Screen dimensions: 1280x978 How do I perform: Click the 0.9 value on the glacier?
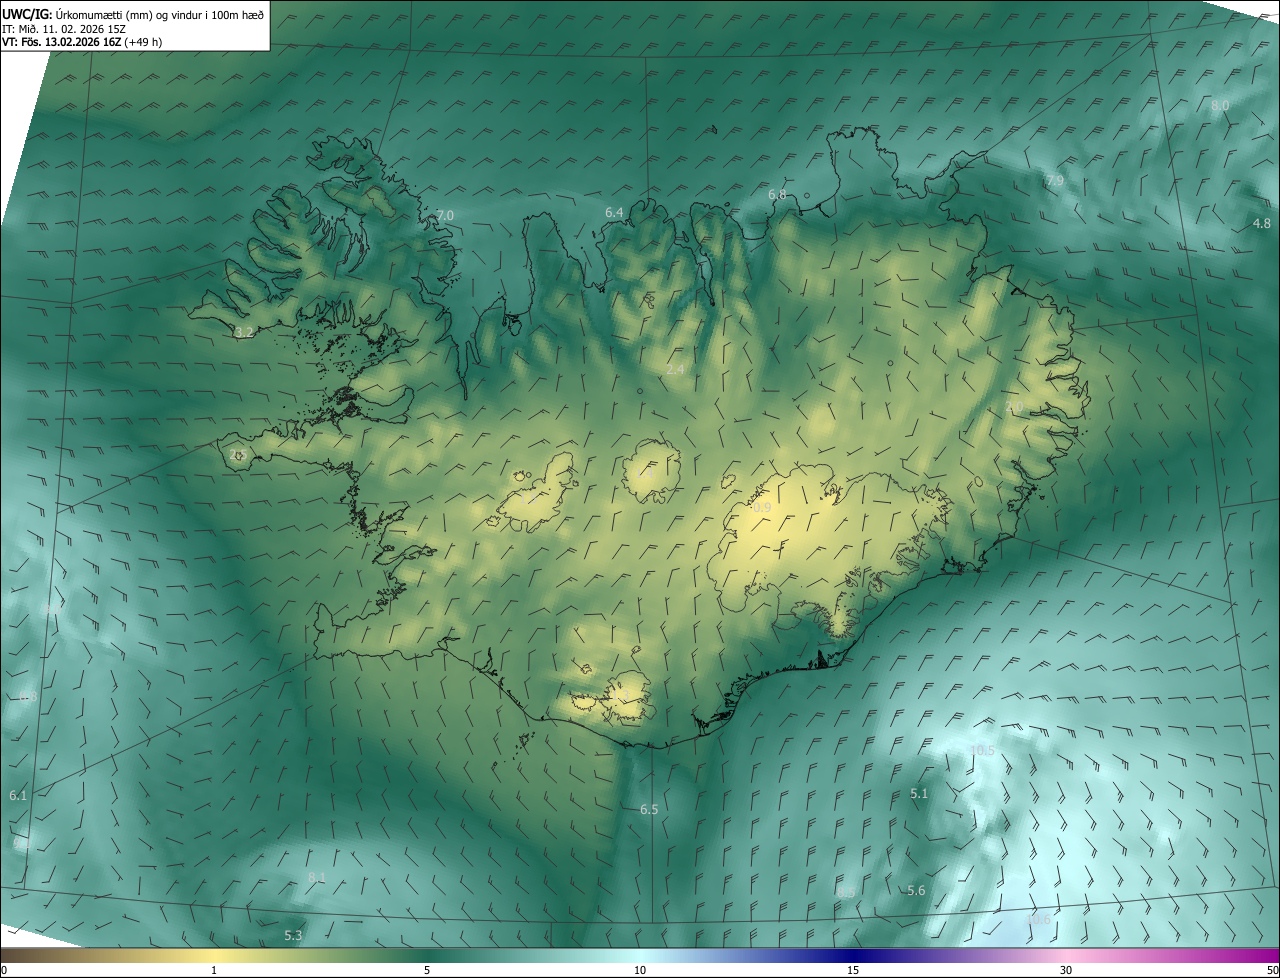pyautogui.click(x=761, y=508)
